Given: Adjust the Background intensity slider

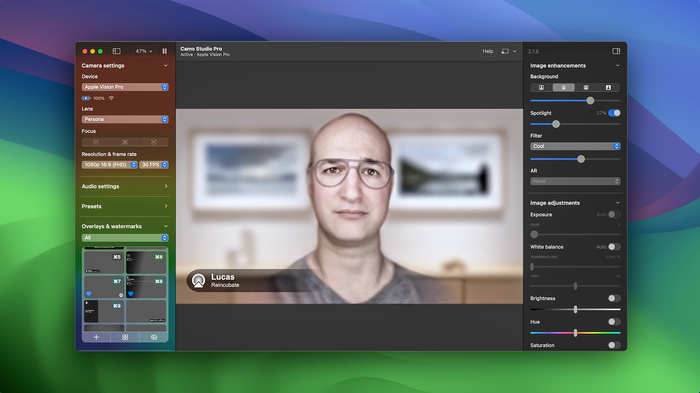Looking at the screenshot, I should (590, 100).
